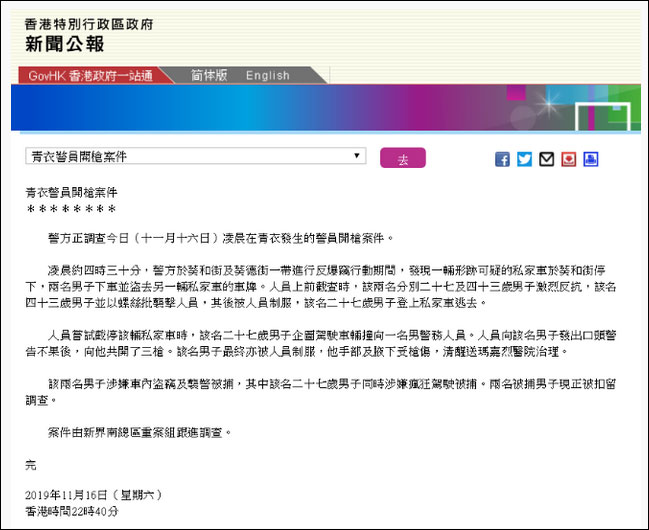Switch to the English version

pos(267,76)
